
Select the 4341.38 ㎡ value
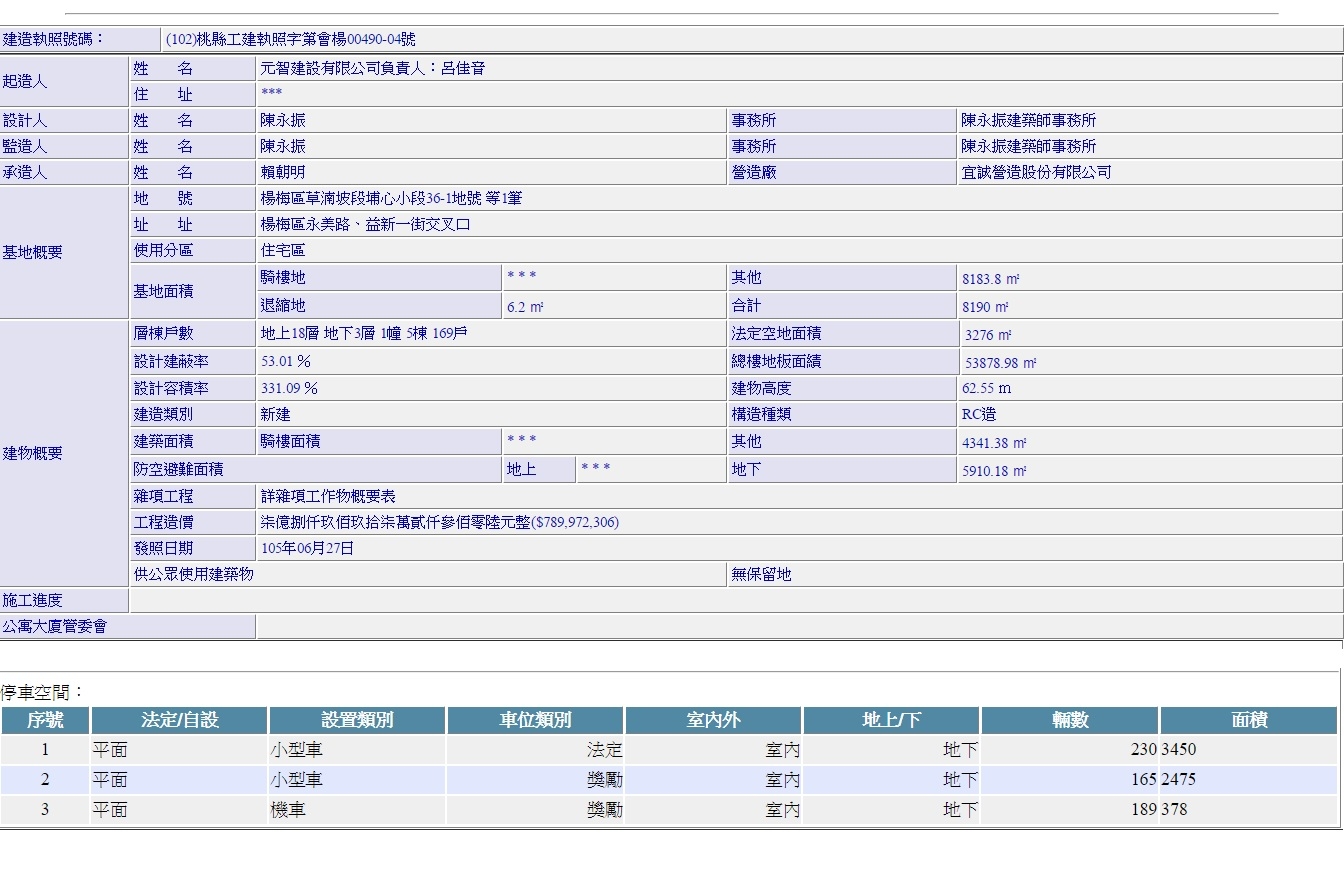(994, 443)
